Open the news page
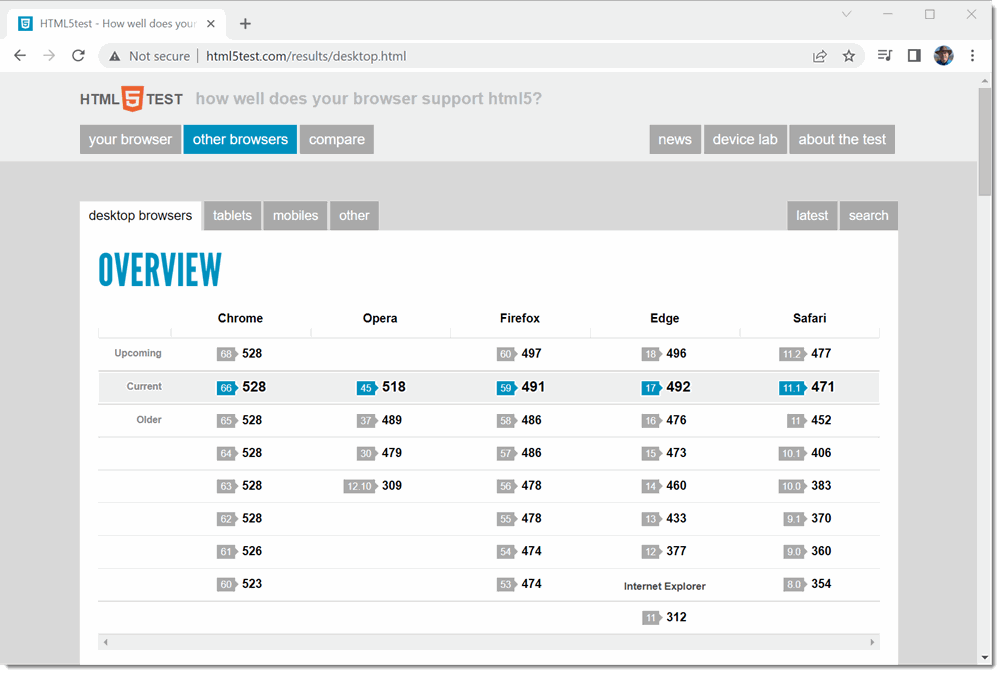This screenshot has width=1001, height=674. [675, 139]
